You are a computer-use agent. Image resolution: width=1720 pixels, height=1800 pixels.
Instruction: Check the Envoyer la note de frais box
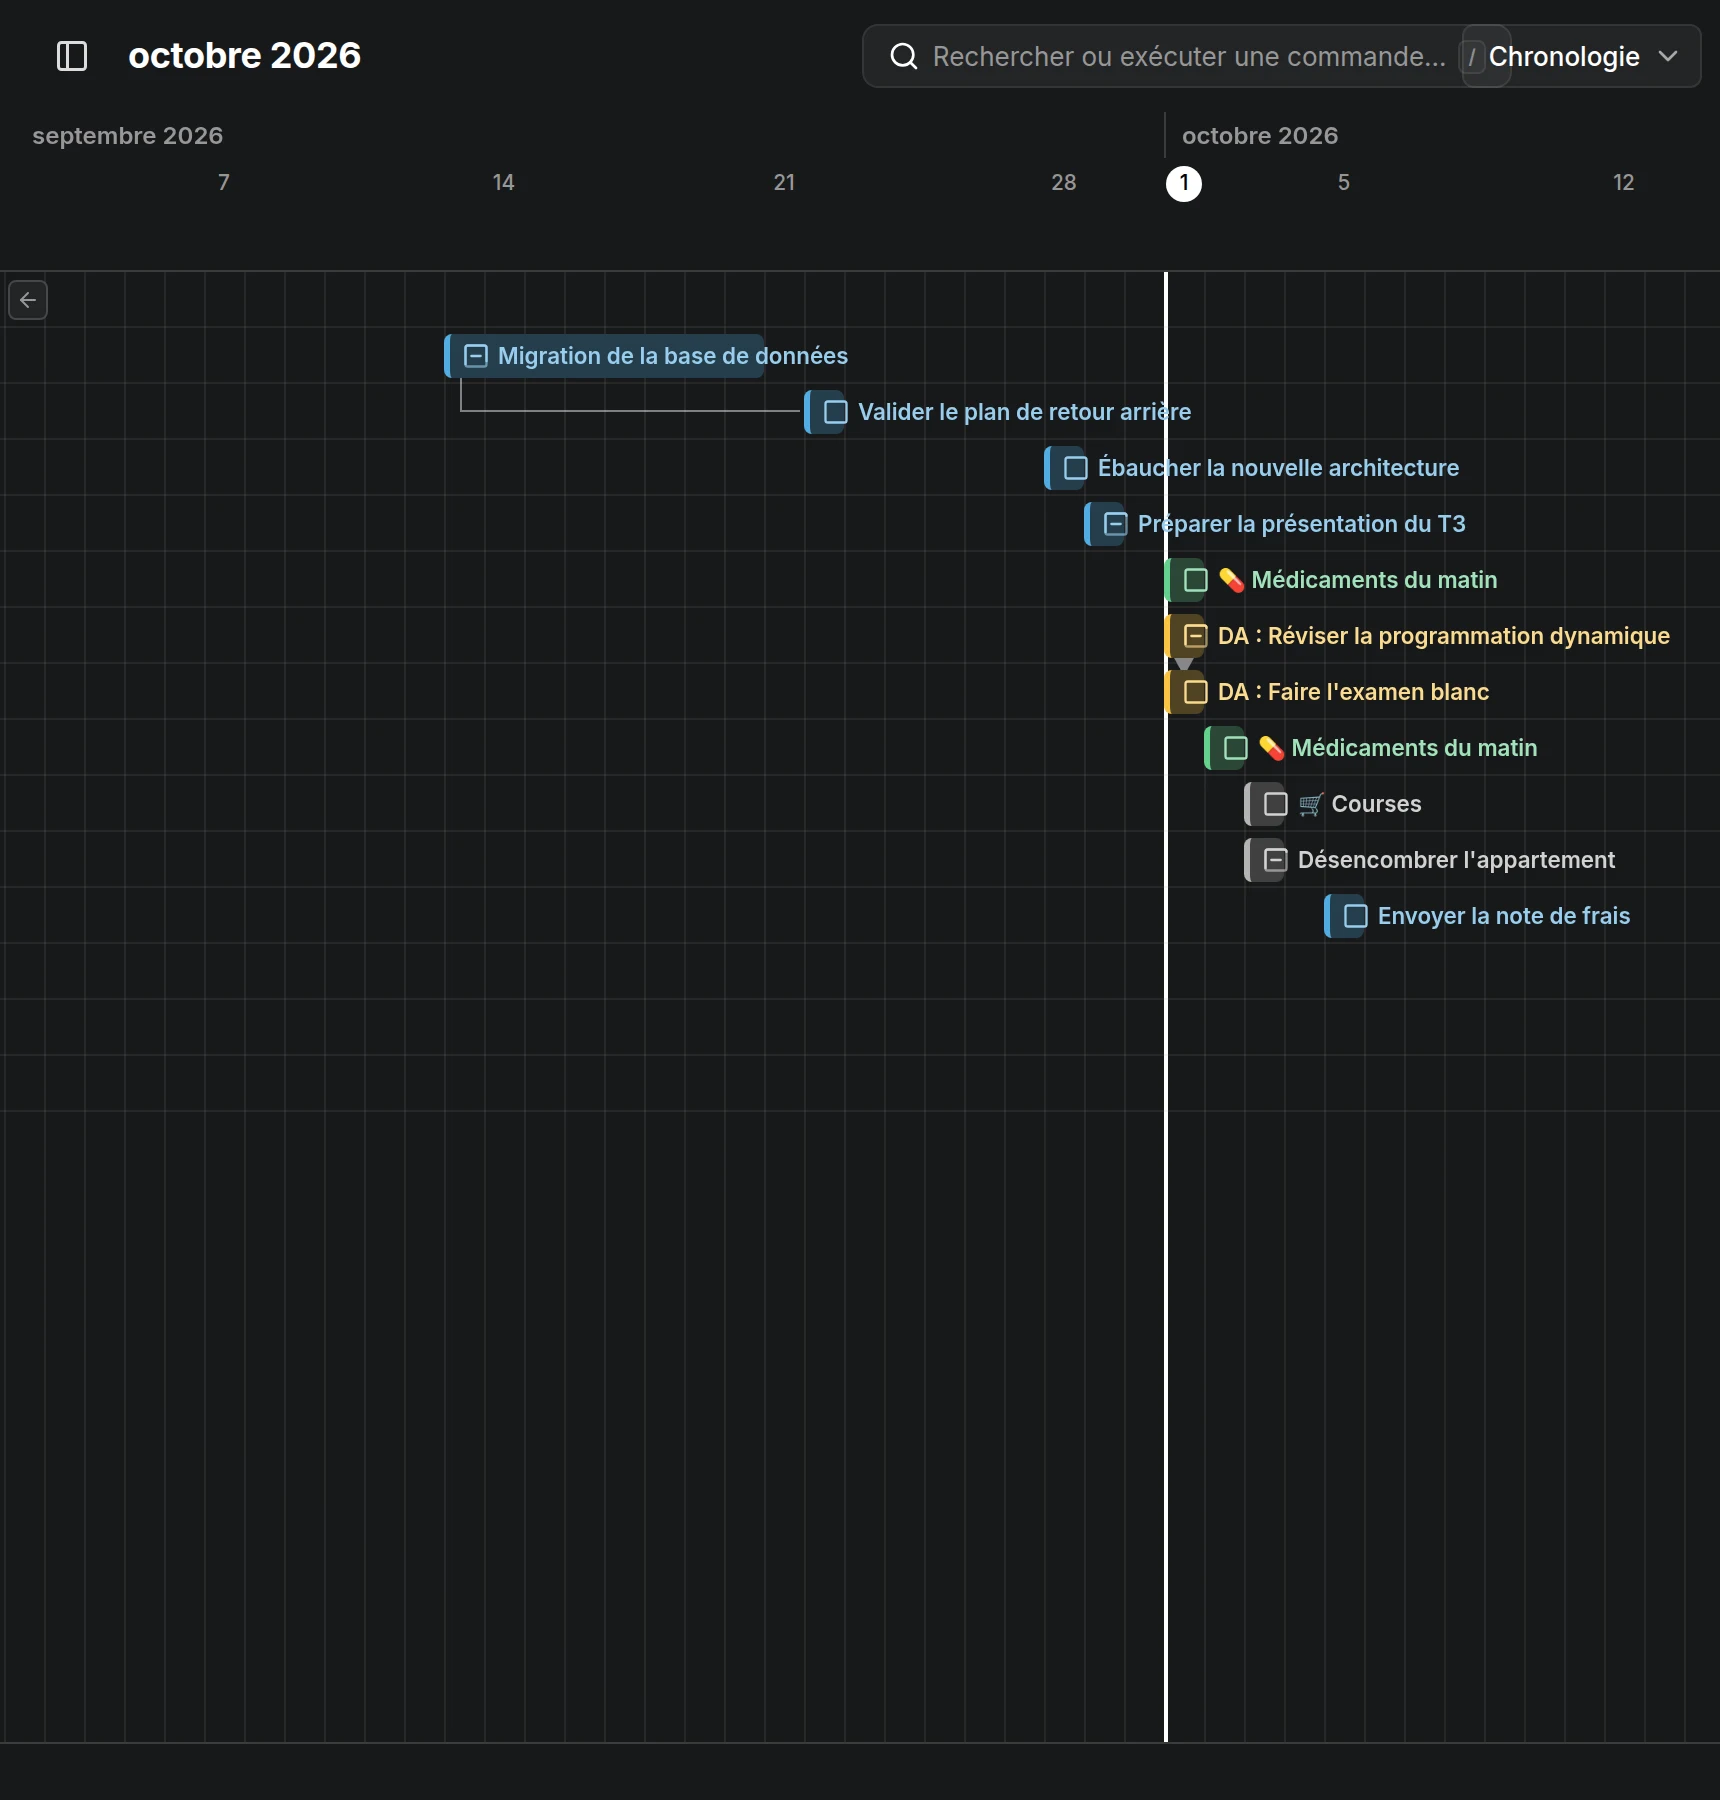(1356, 916)
